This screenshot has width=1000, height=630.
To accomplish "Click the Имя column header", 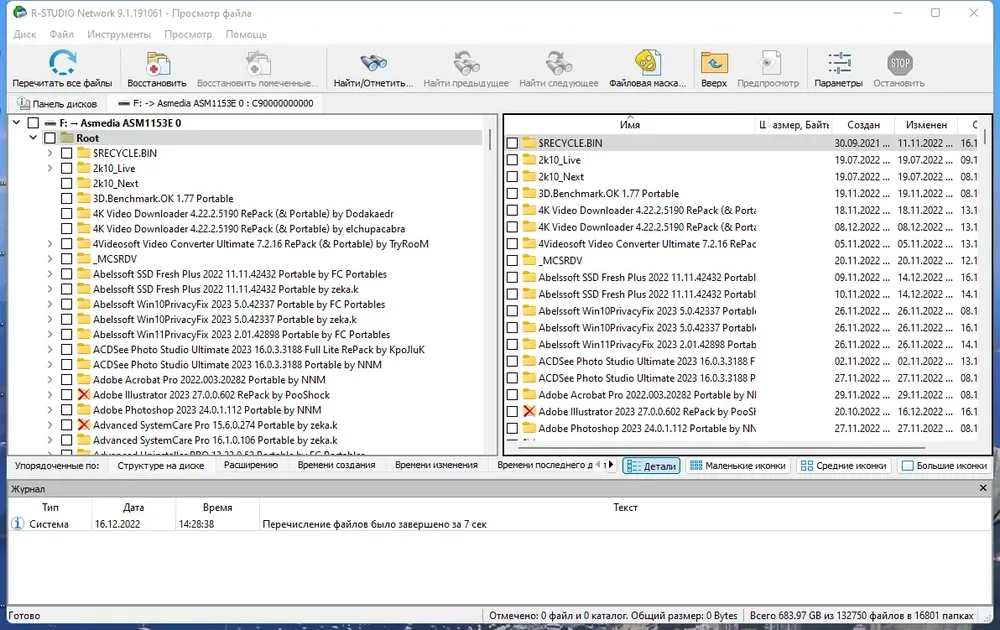I will pos(630,125).
